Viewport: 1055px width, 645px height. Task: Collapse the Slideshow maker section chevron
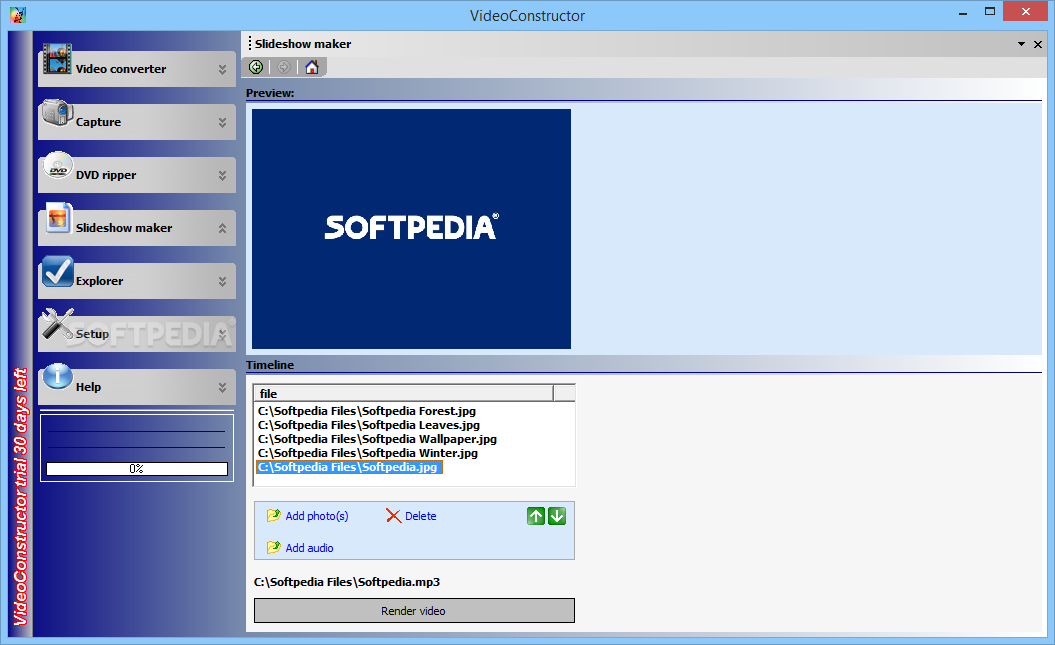[x=222, y=229]
